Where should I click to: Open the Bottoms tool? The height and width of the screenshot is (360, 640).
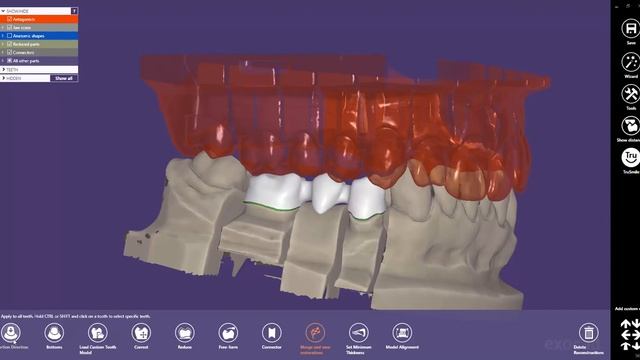[54, 333]
